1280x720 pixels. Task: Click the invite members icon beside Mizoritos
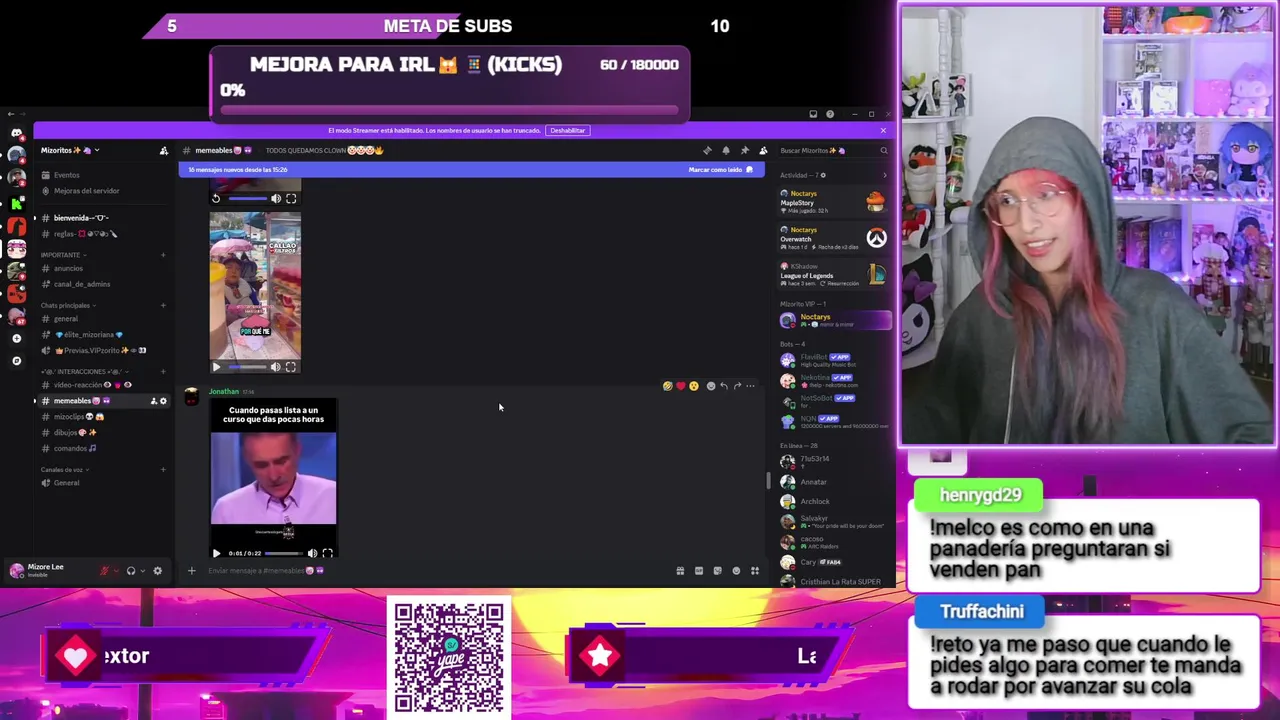pos(164,151)
